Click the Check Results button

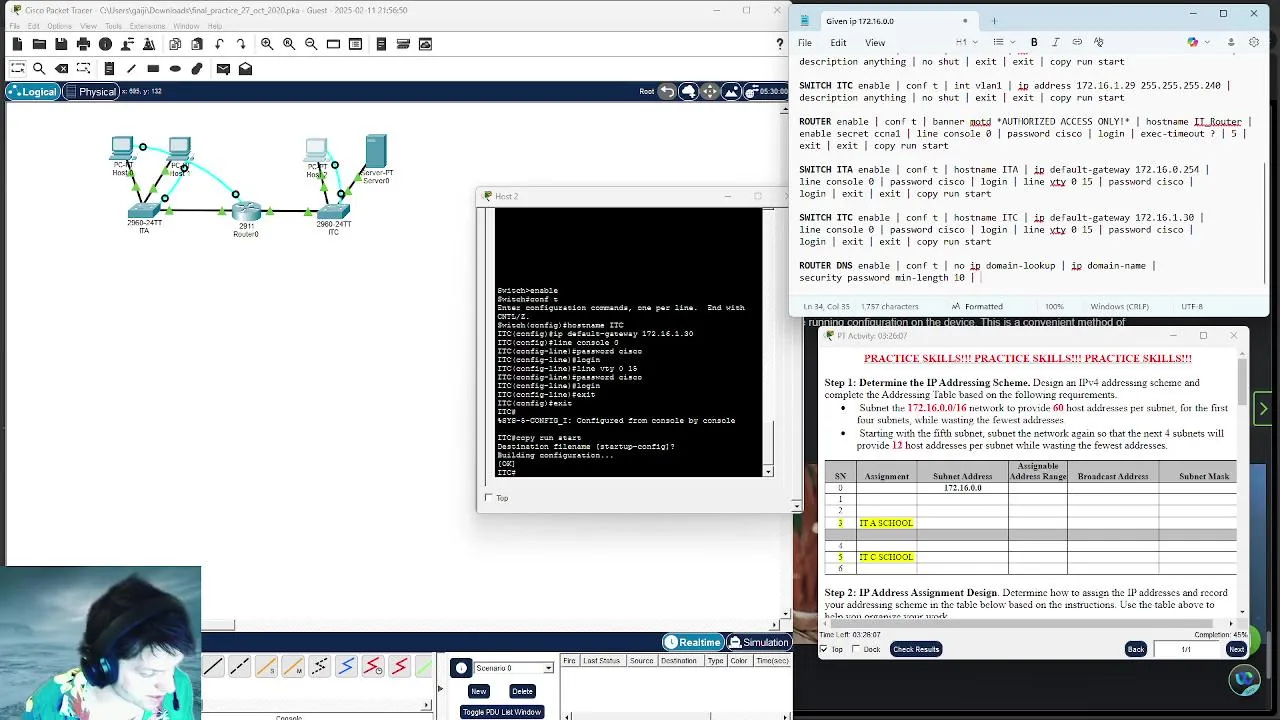tap(916, 649)
